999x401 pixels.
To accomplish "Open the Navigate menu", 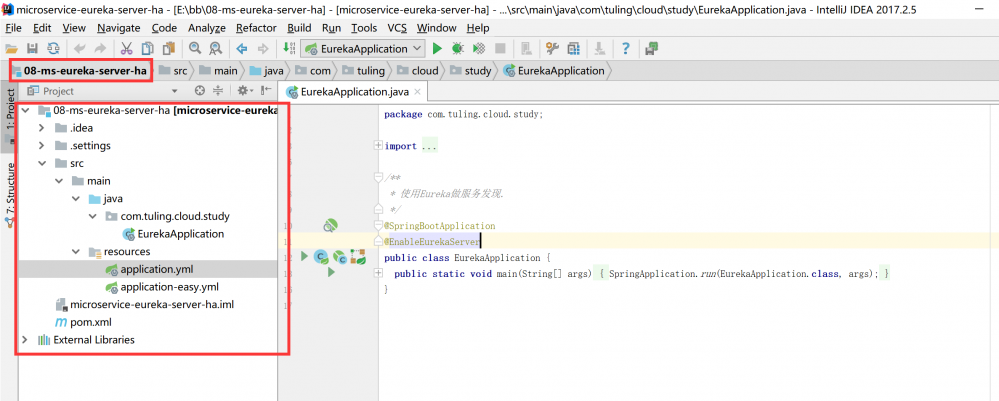I will point(119,28).
